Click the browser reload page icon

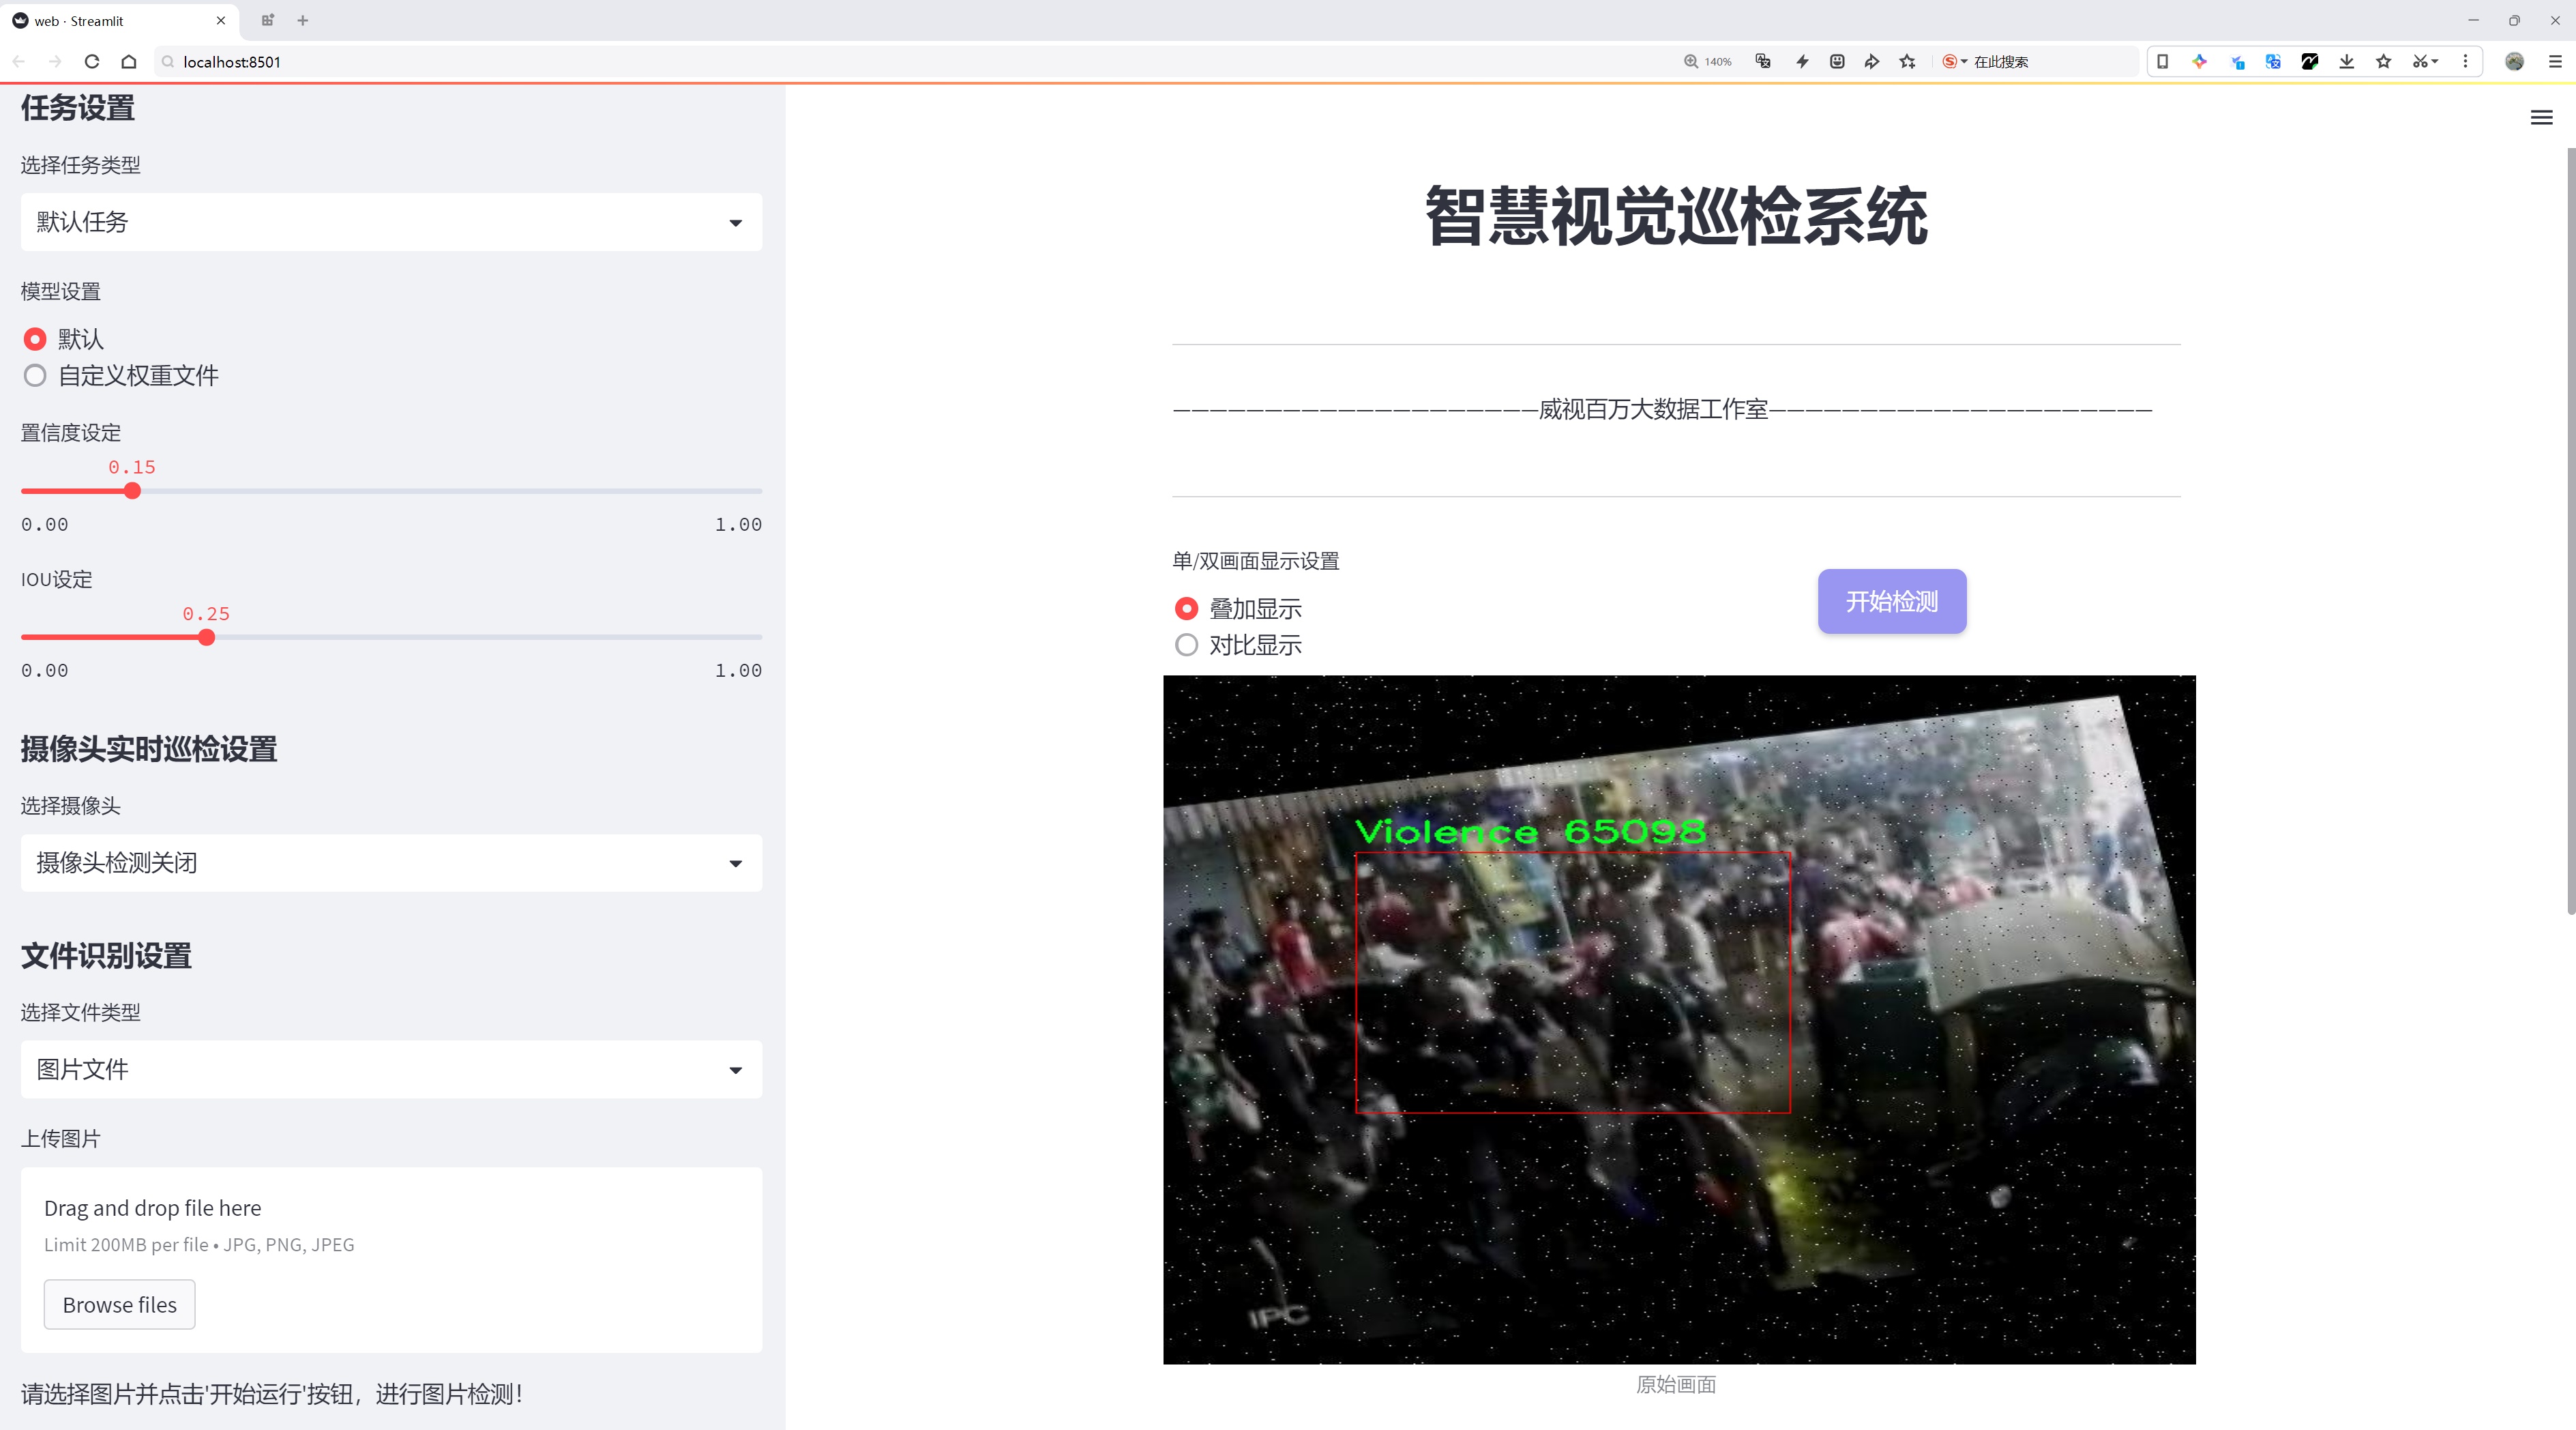coord(92,62)
